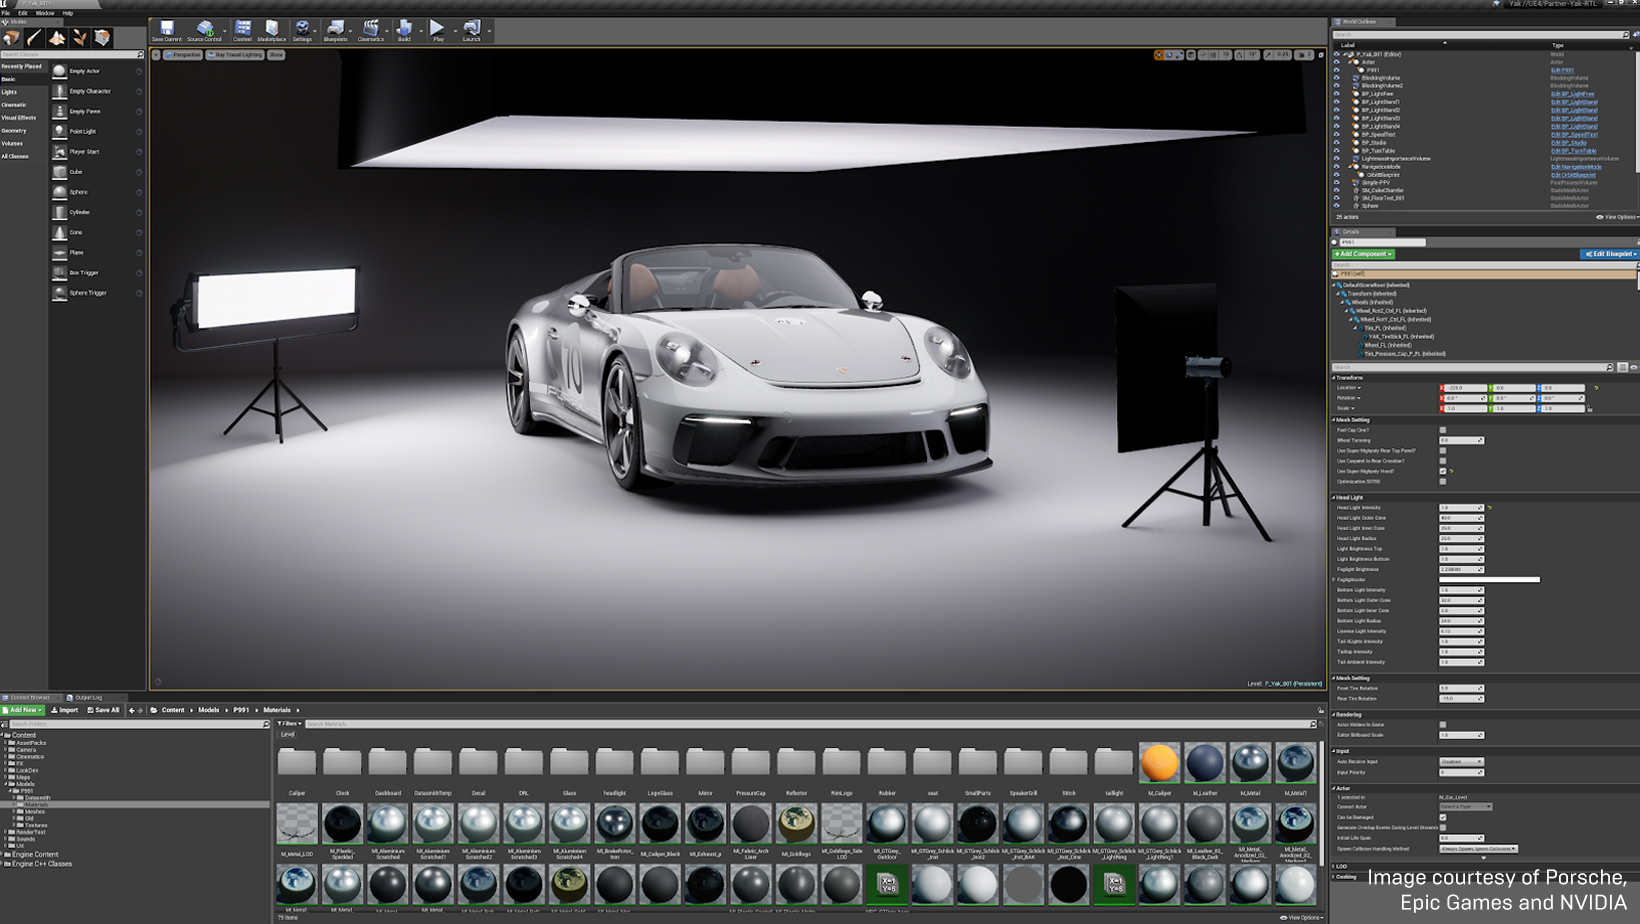Open the Marketplace toolbar icon
Screen dimensions: 1640x924
(x=271, y=30)
